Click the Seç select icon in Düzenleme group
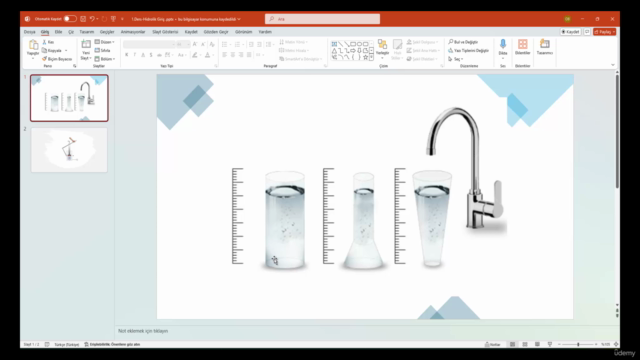This screenshot has width=640, height=360. (451, 59)
